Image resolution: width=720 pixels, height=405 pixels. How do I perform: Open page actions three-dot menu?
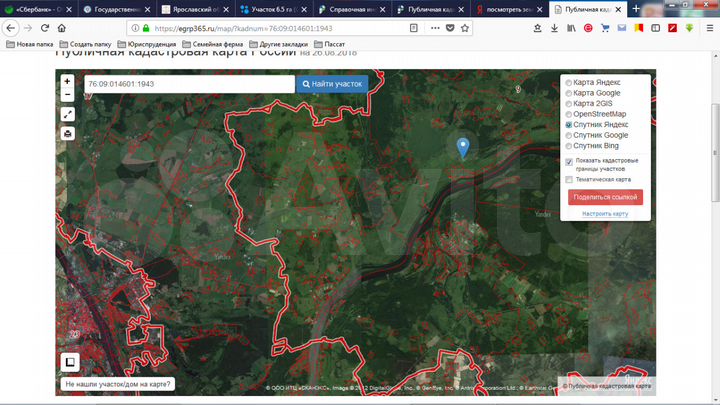click(435, 28)
